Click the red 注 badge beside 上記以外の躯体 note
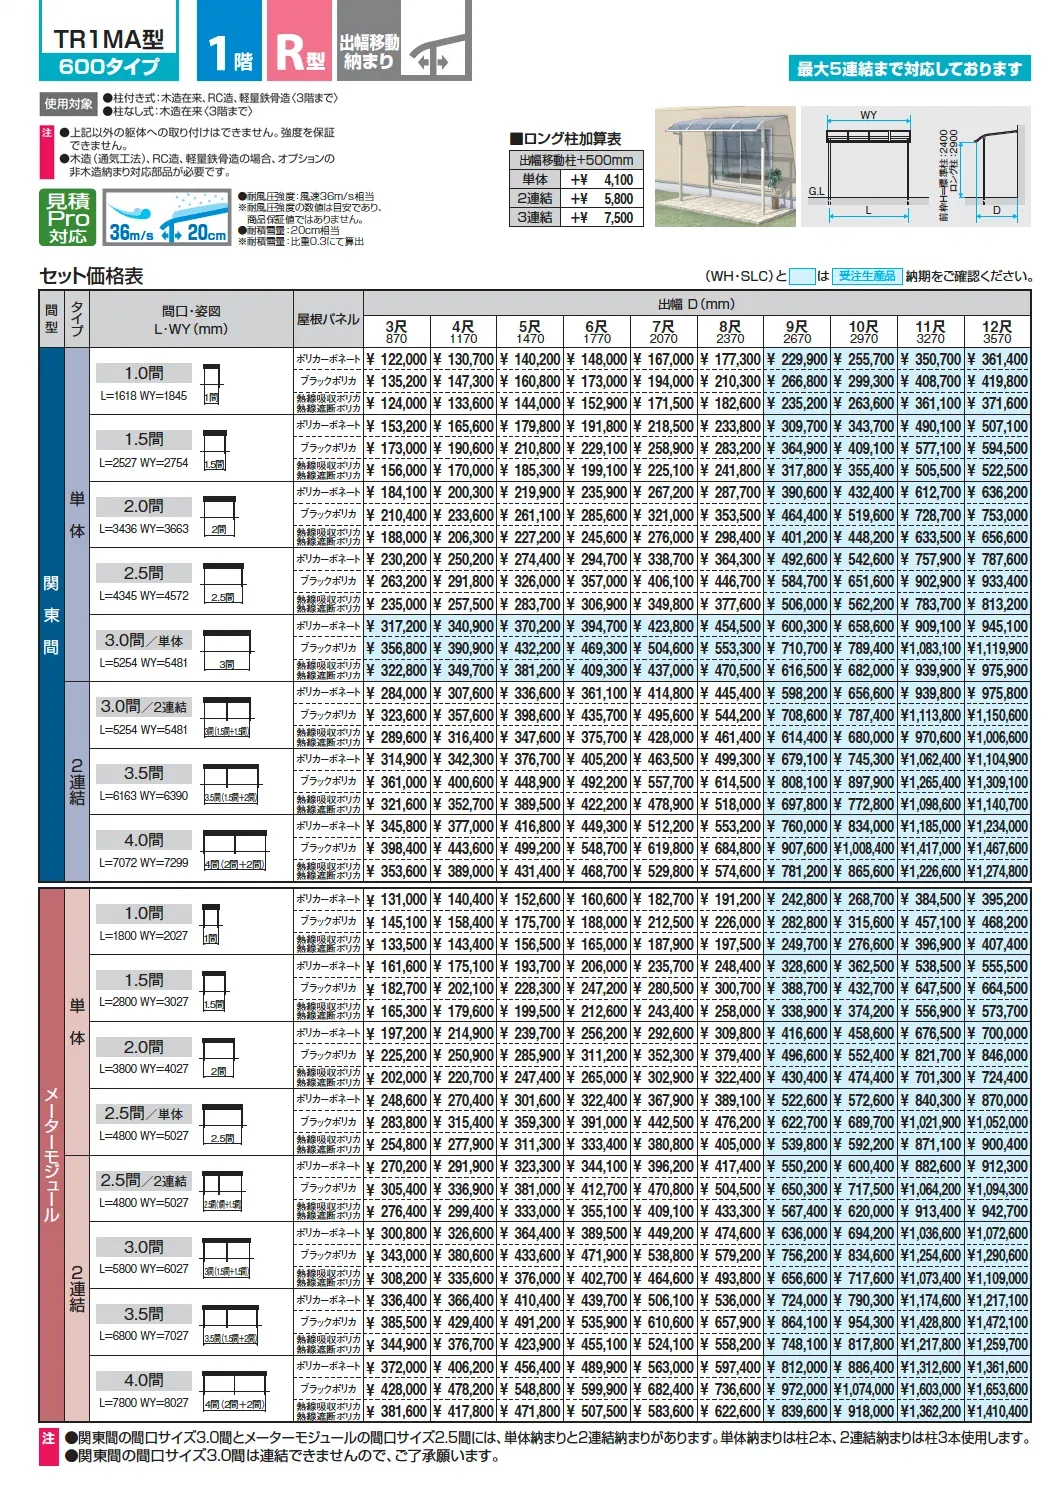Viewport: 1056px width, 1490px height. coord(47,152)
